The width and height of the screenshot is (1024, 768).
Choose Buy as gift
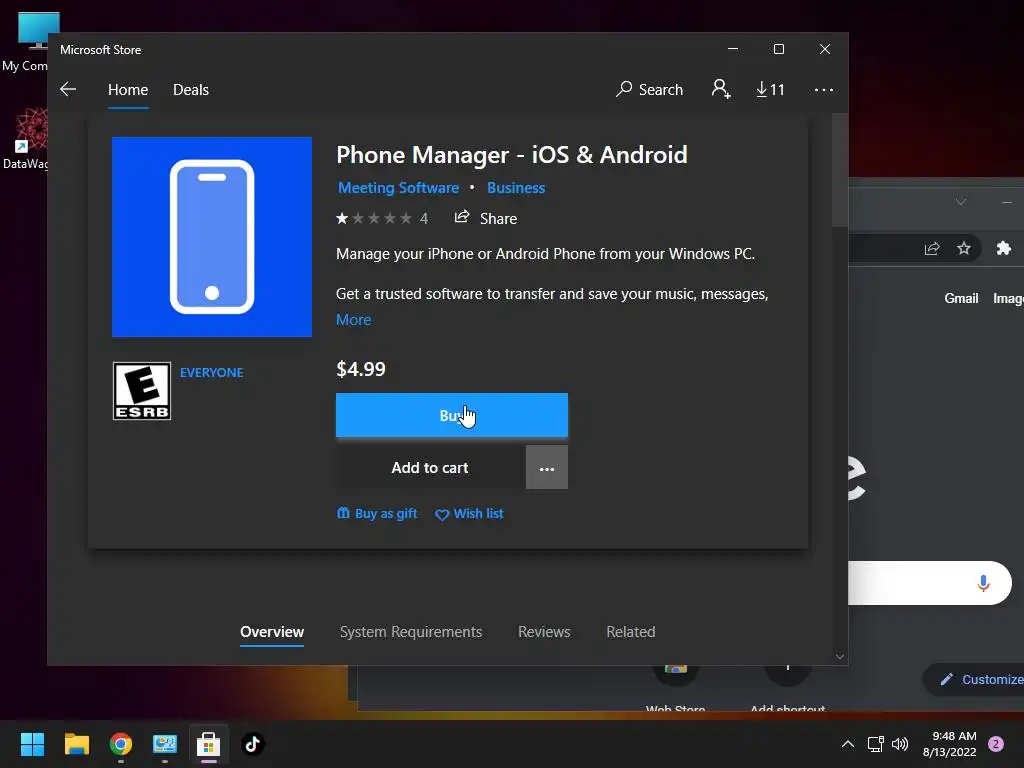pos(377,514)
